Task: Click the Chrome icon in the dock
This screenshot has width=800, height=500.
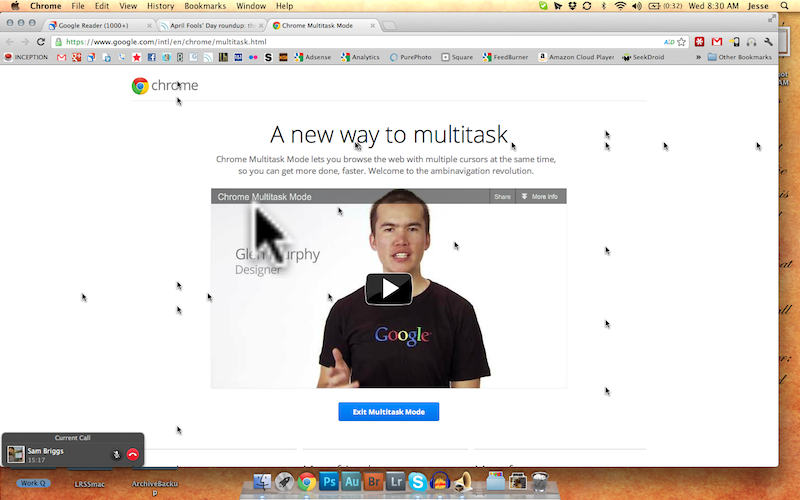Action: (x=307, y=482)
